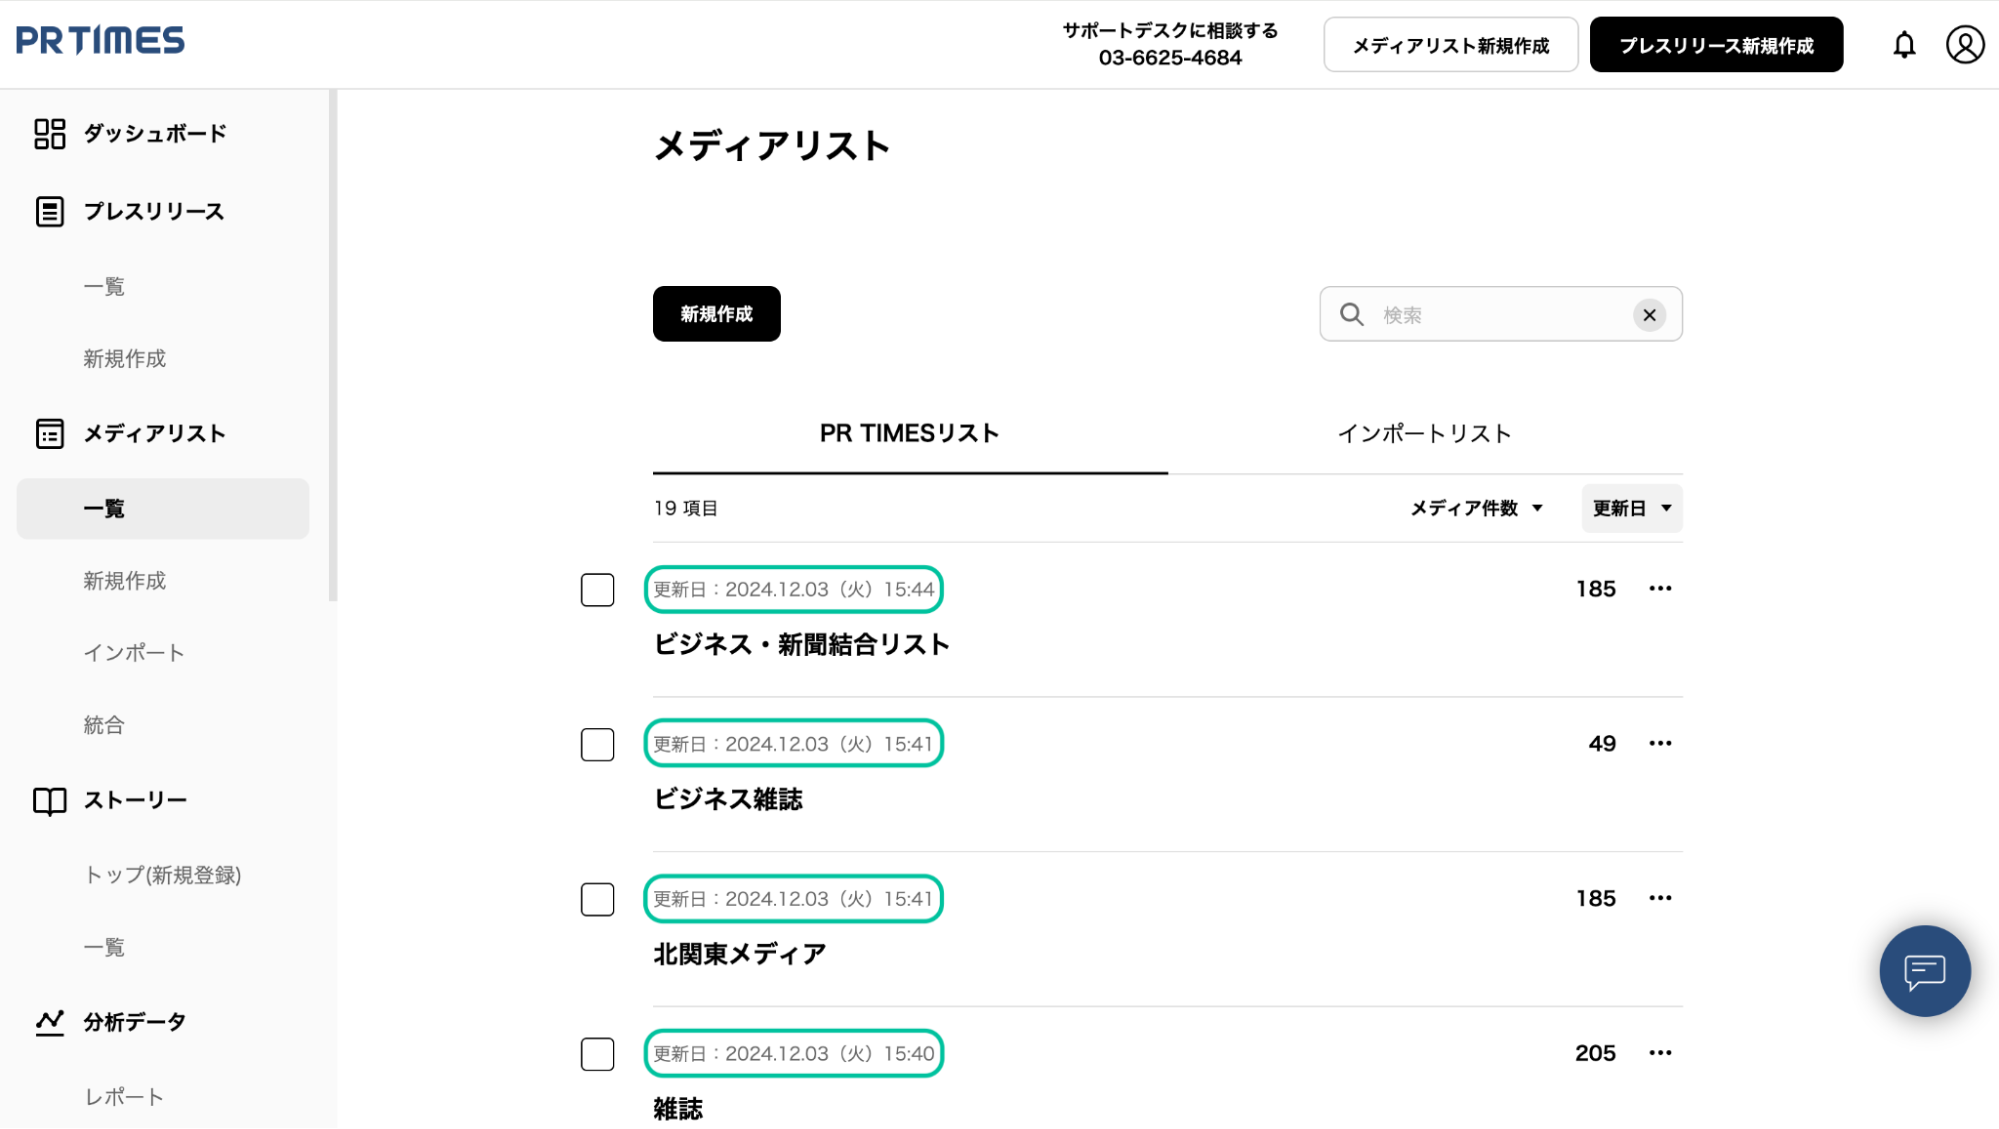Click the ダッシュボード grid icon in sidebar

pyautogui.click(x=49, y=134)
